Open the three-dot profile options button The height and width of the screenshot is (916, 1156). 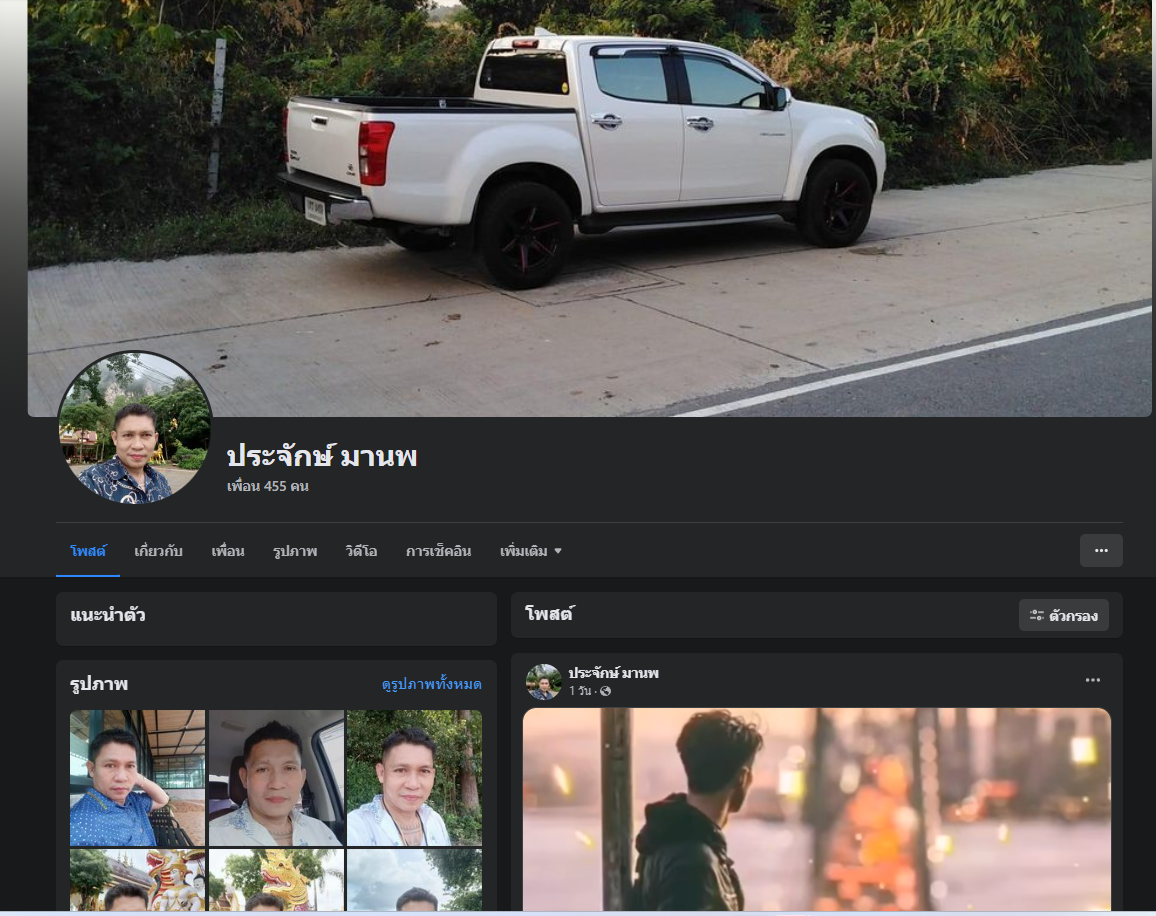pos(1101,550)
